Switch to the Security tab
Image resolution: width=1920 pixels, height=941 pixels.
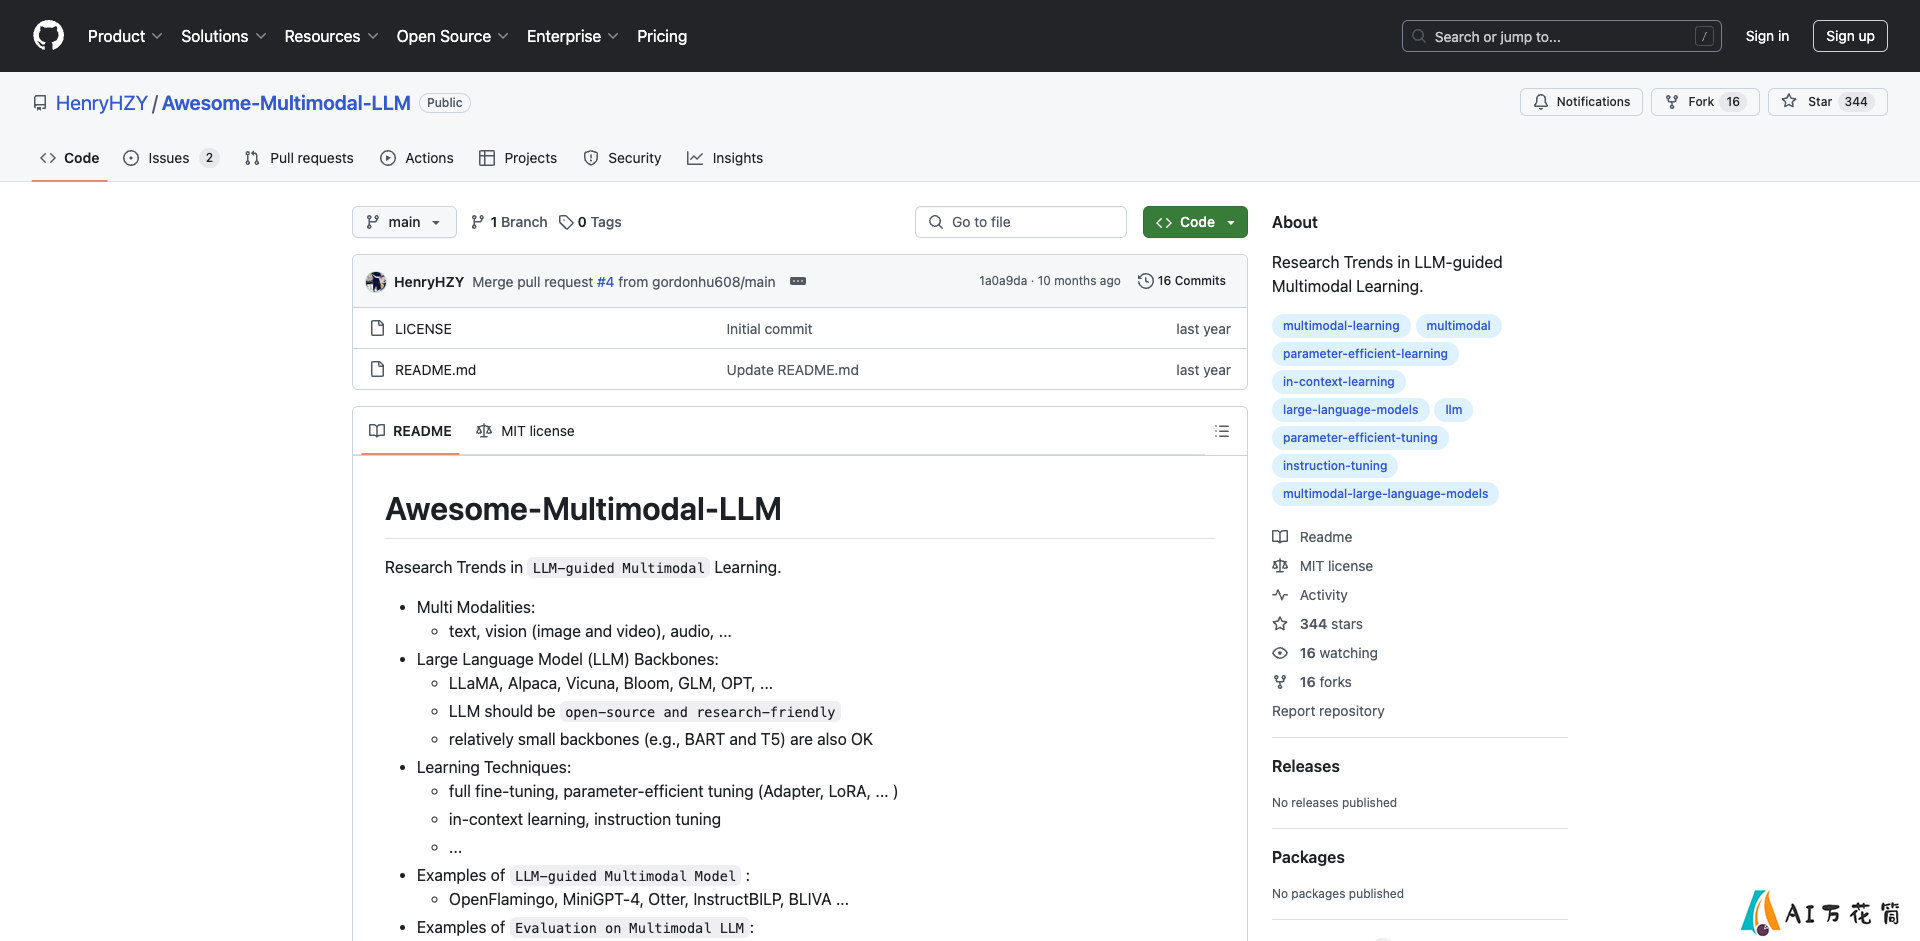tap(622, 158)
